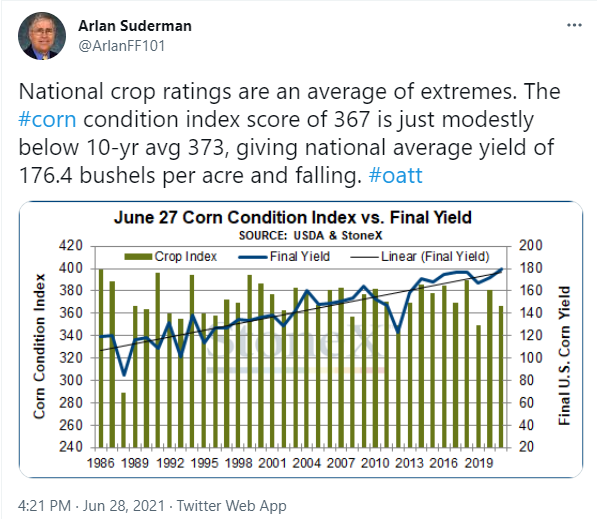The height and width of the screenshot is (519, 597).
Task: Click the Twitter Web App source link
Action: click(231, 506)
